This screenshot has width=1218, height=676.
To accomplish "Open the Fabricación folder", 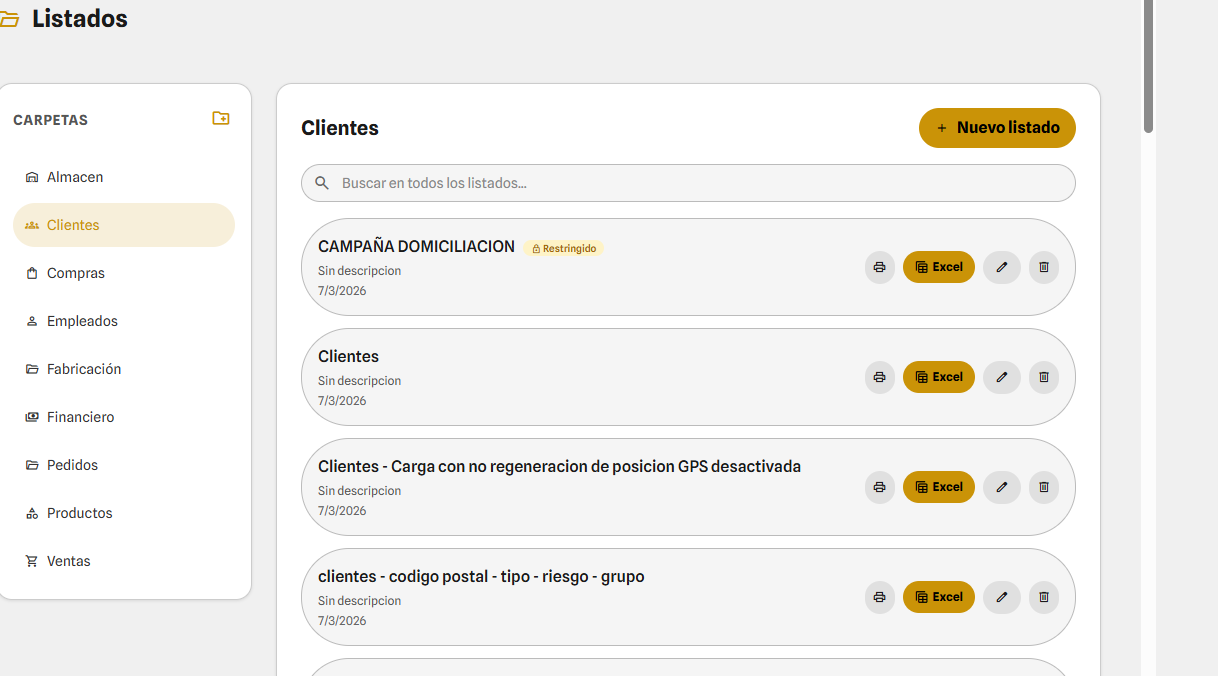I will 124,369.
